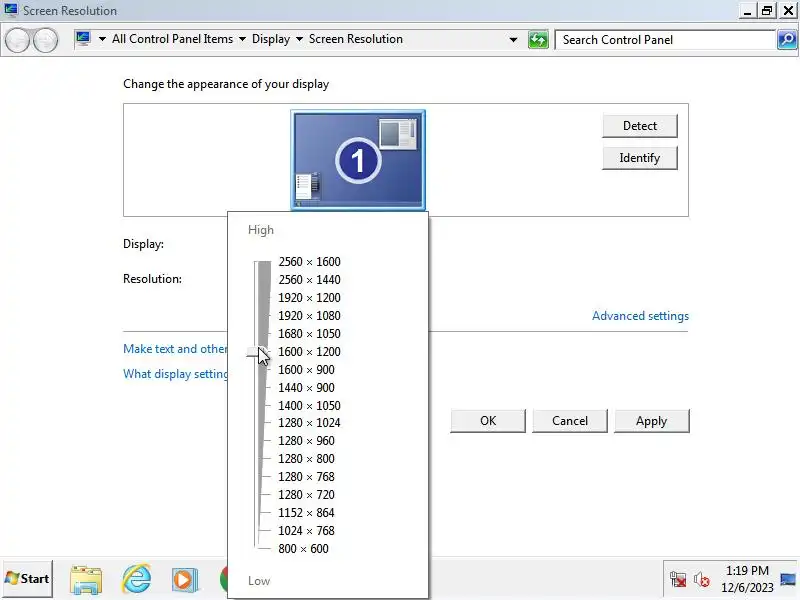The image size is (800, 600).
Task: Select 1600 × 1200 resolution
Action: tap(309, 352)
